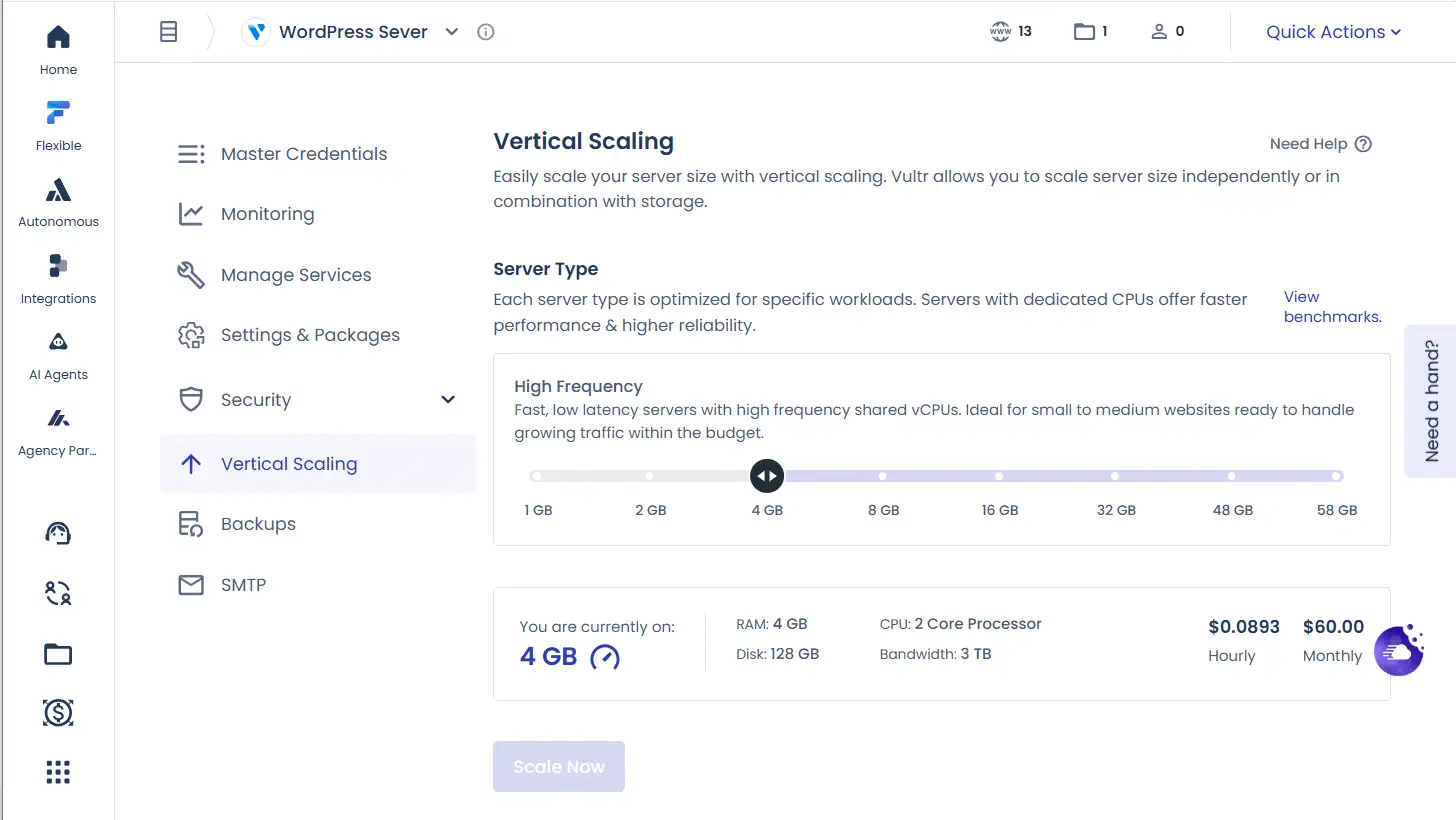
Task: Click the floating cloud rocket icon
Action: (1399, 650)
